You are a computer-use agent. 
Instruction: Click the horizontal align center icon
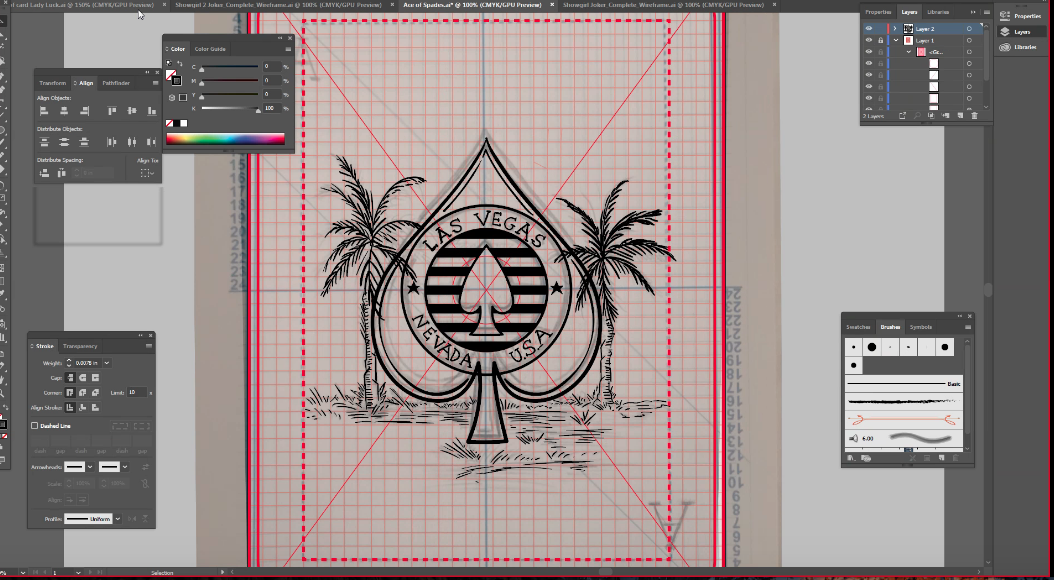coord(65,111)
